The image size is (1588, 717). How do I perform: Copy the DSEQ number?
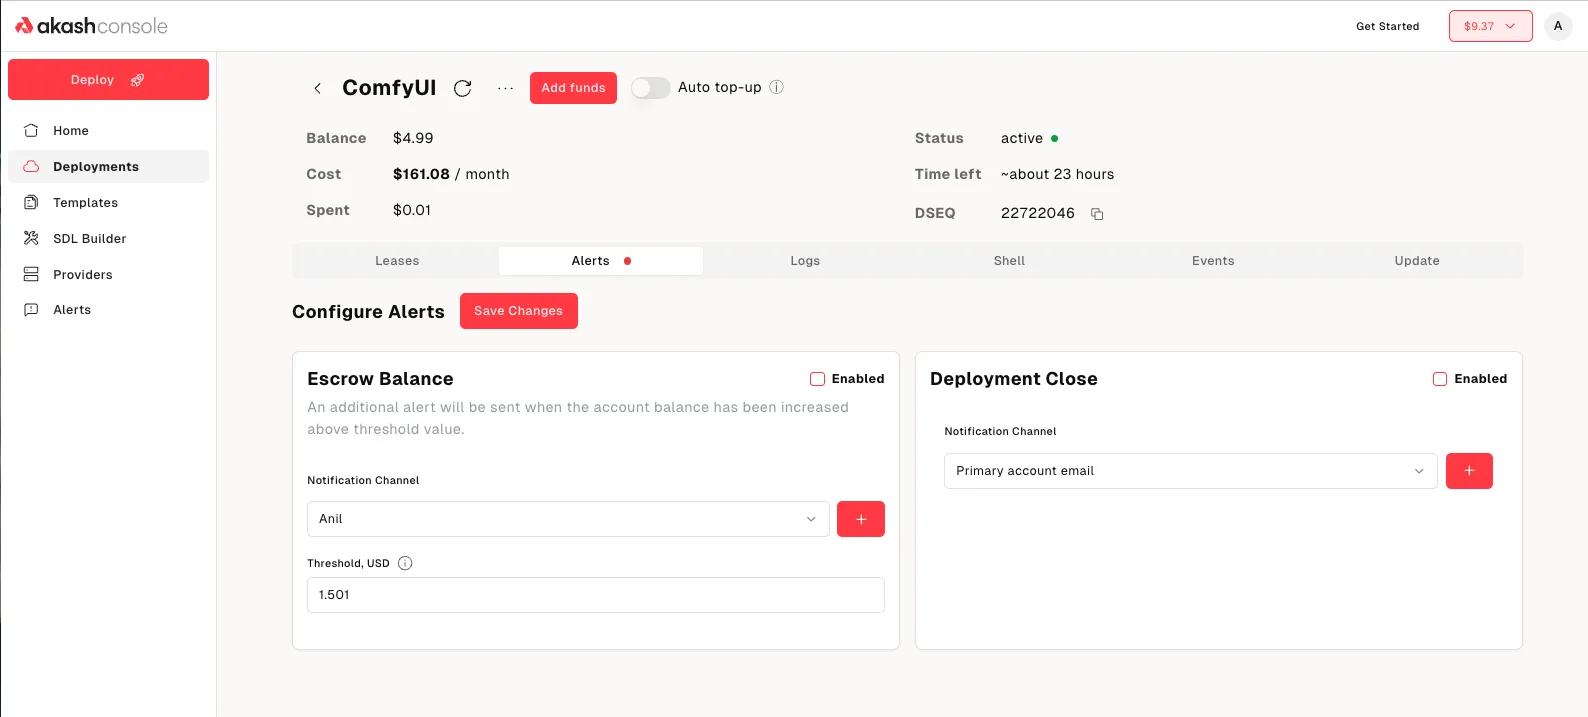pyautogui.click(x=1097, y=214)
